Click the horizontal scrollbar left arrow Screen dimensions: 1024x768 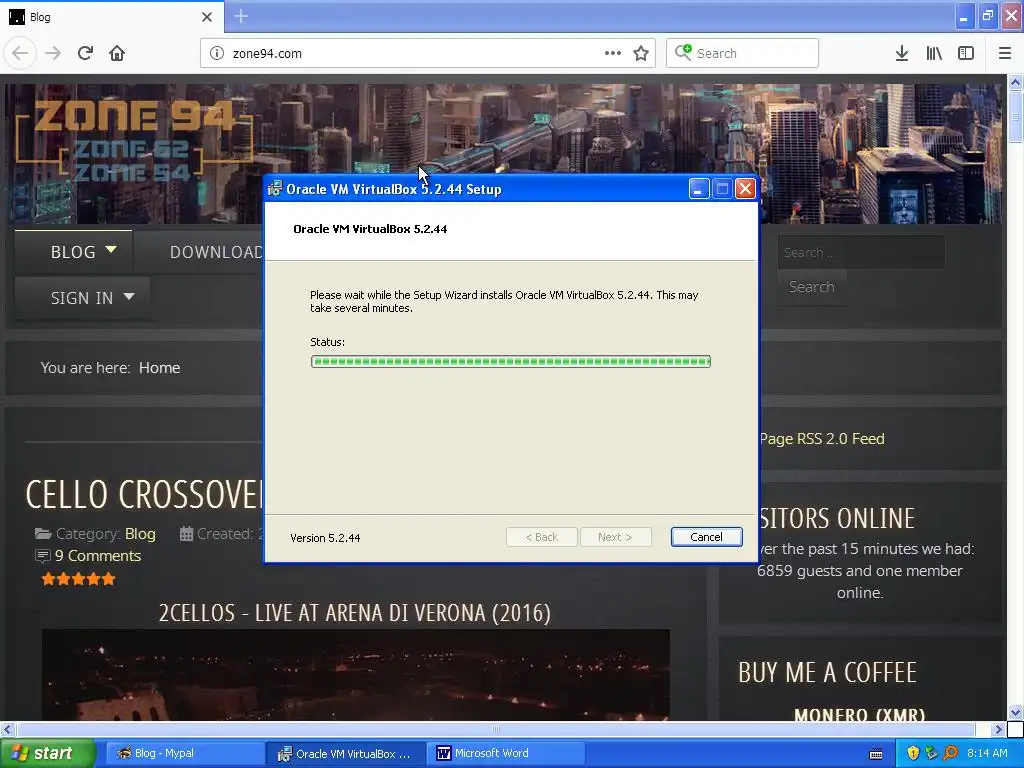tap(8, 729)
